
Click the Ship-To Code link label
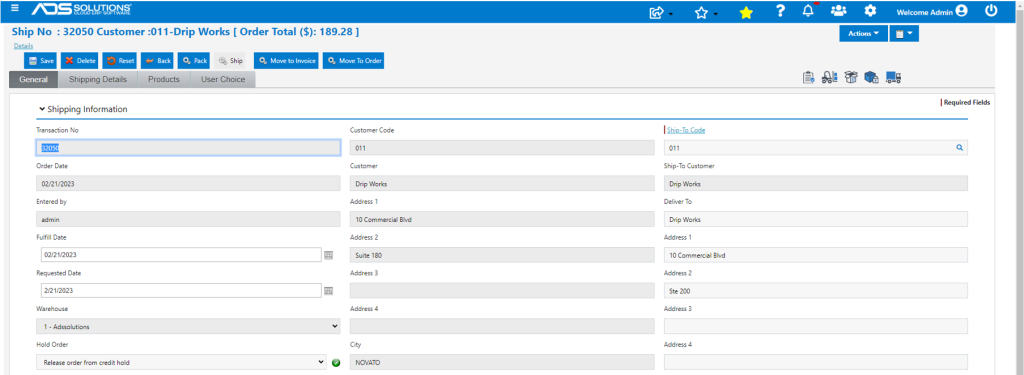pos(686,130)
